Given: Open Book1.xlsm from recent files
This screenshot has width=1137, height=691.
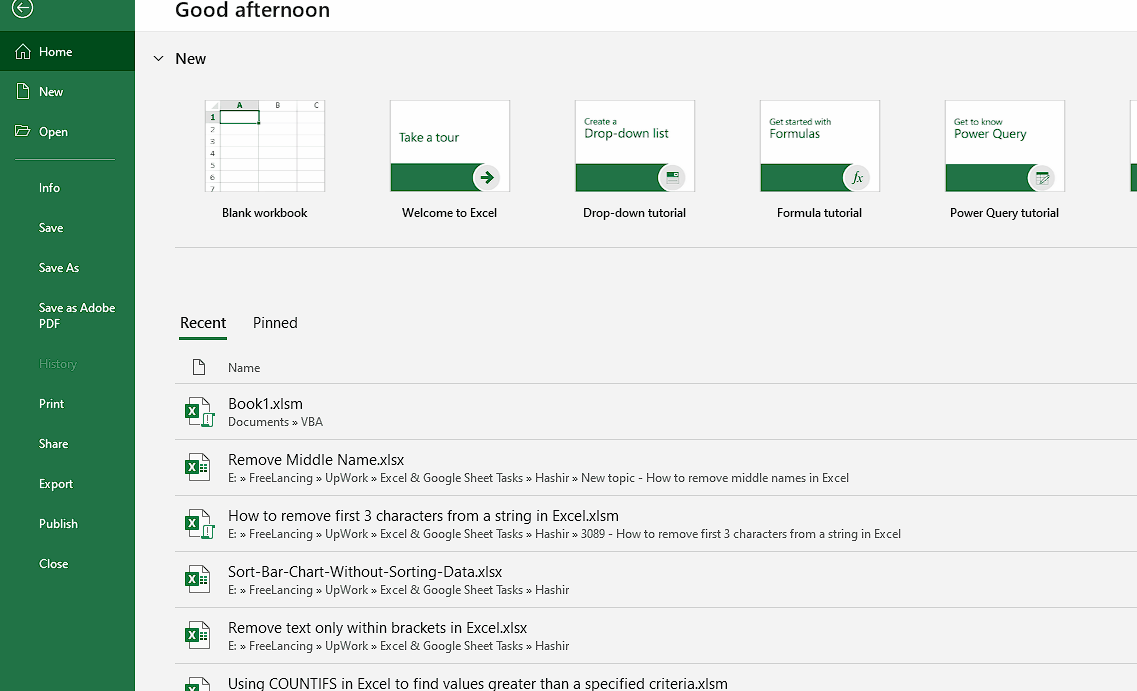Looking at the screenshot, I should [656, 412].
